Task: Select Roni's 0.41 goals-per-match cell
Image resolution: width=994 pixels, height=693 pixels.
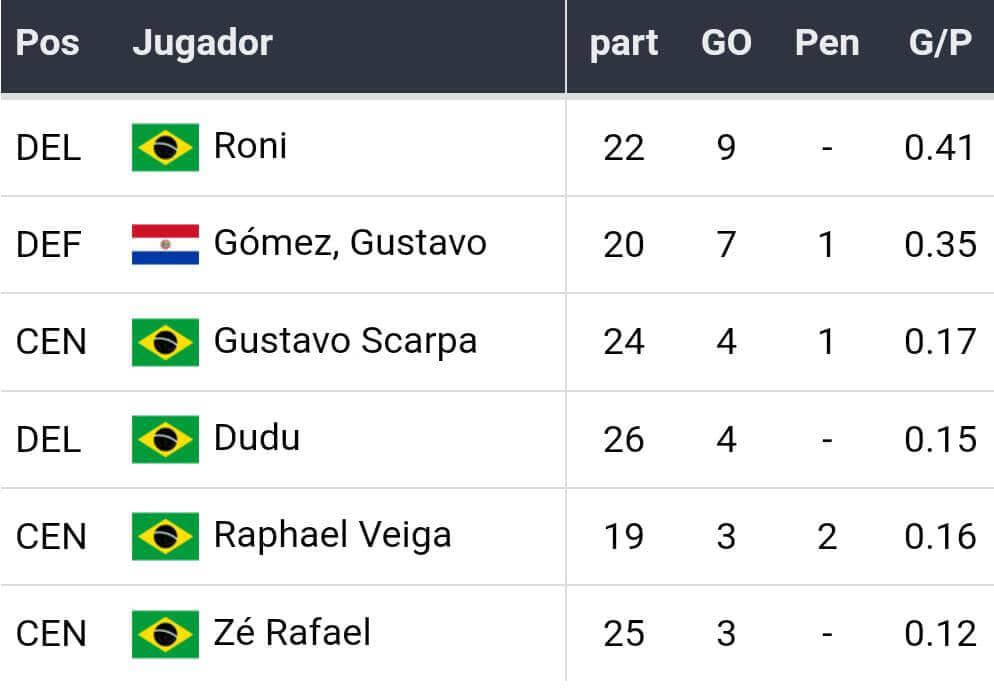Action: pyautogui.click(x=939, y=148)
